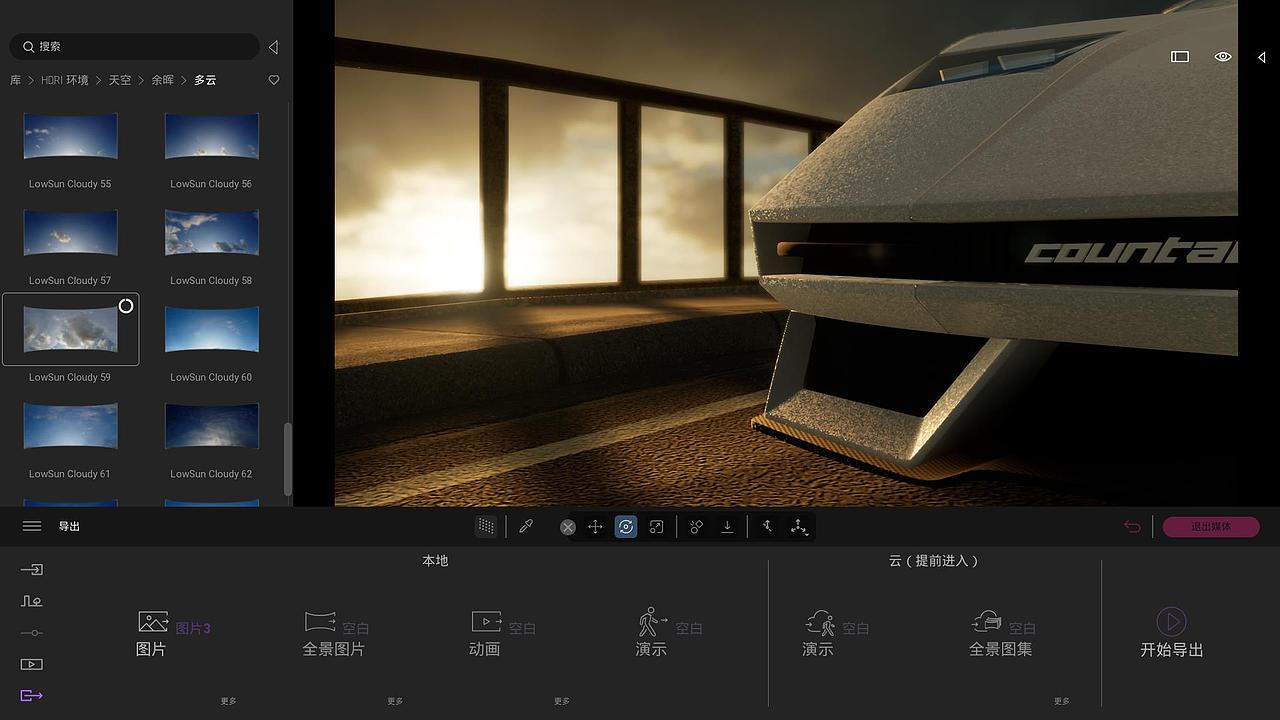The height and width of the screenshot is (720, 1280).
Task: Go to the 余晖 breadcrumb
Action: (x=163, y=80)
